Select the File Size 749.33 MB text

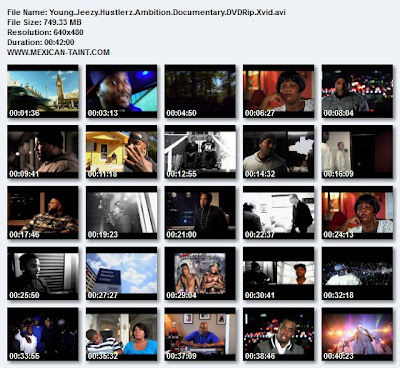coord(44,22)
